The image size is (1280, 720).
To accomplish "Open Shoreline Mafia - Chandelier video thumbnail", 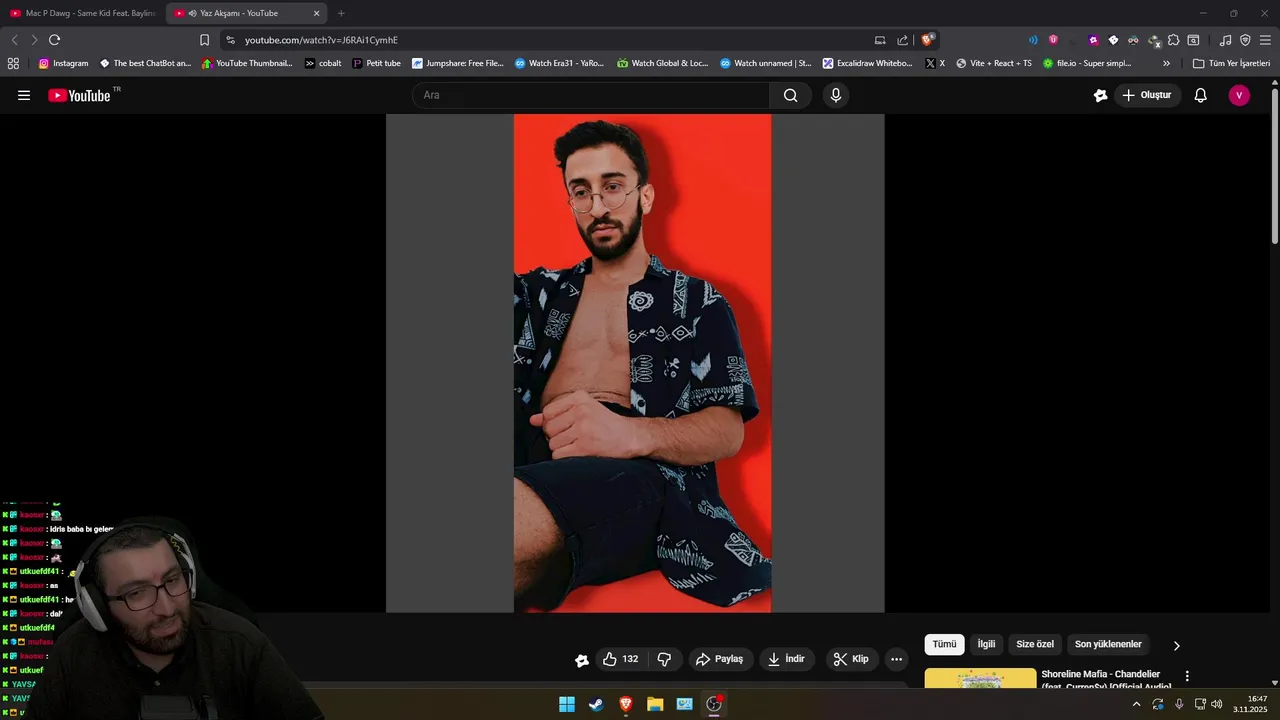I will click(x=980, y=678).
